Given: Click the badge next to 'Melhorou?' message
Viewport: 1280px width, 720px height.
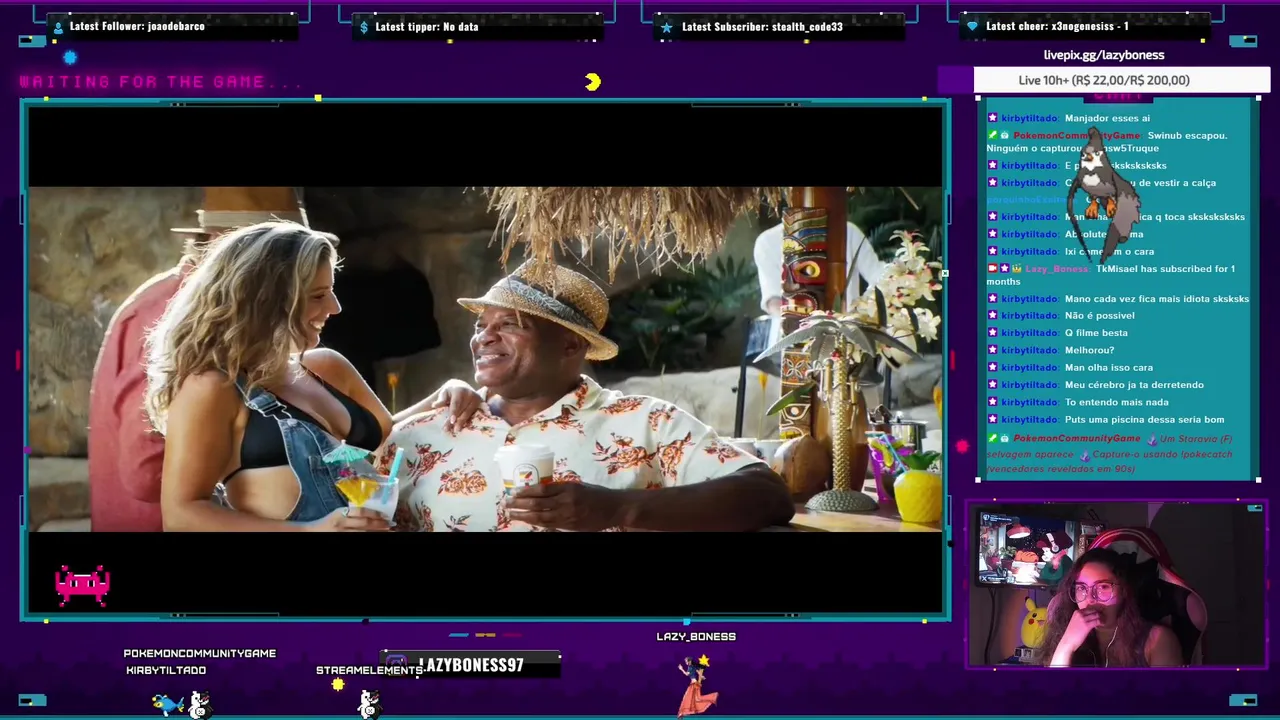Looking at the screenshot, I should tap(993, 350).
